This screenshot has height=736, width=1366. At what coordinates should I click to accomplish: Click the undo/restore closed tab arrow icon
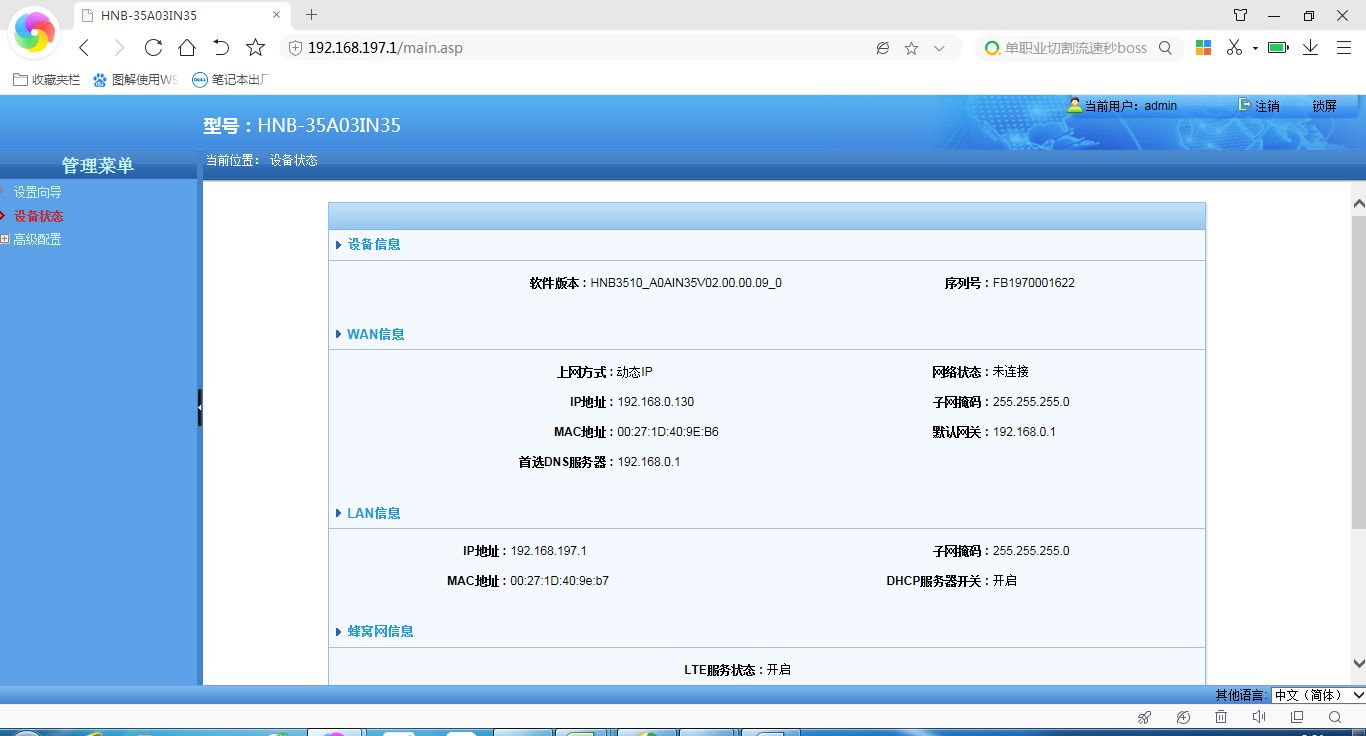click(x=221, y=48)
